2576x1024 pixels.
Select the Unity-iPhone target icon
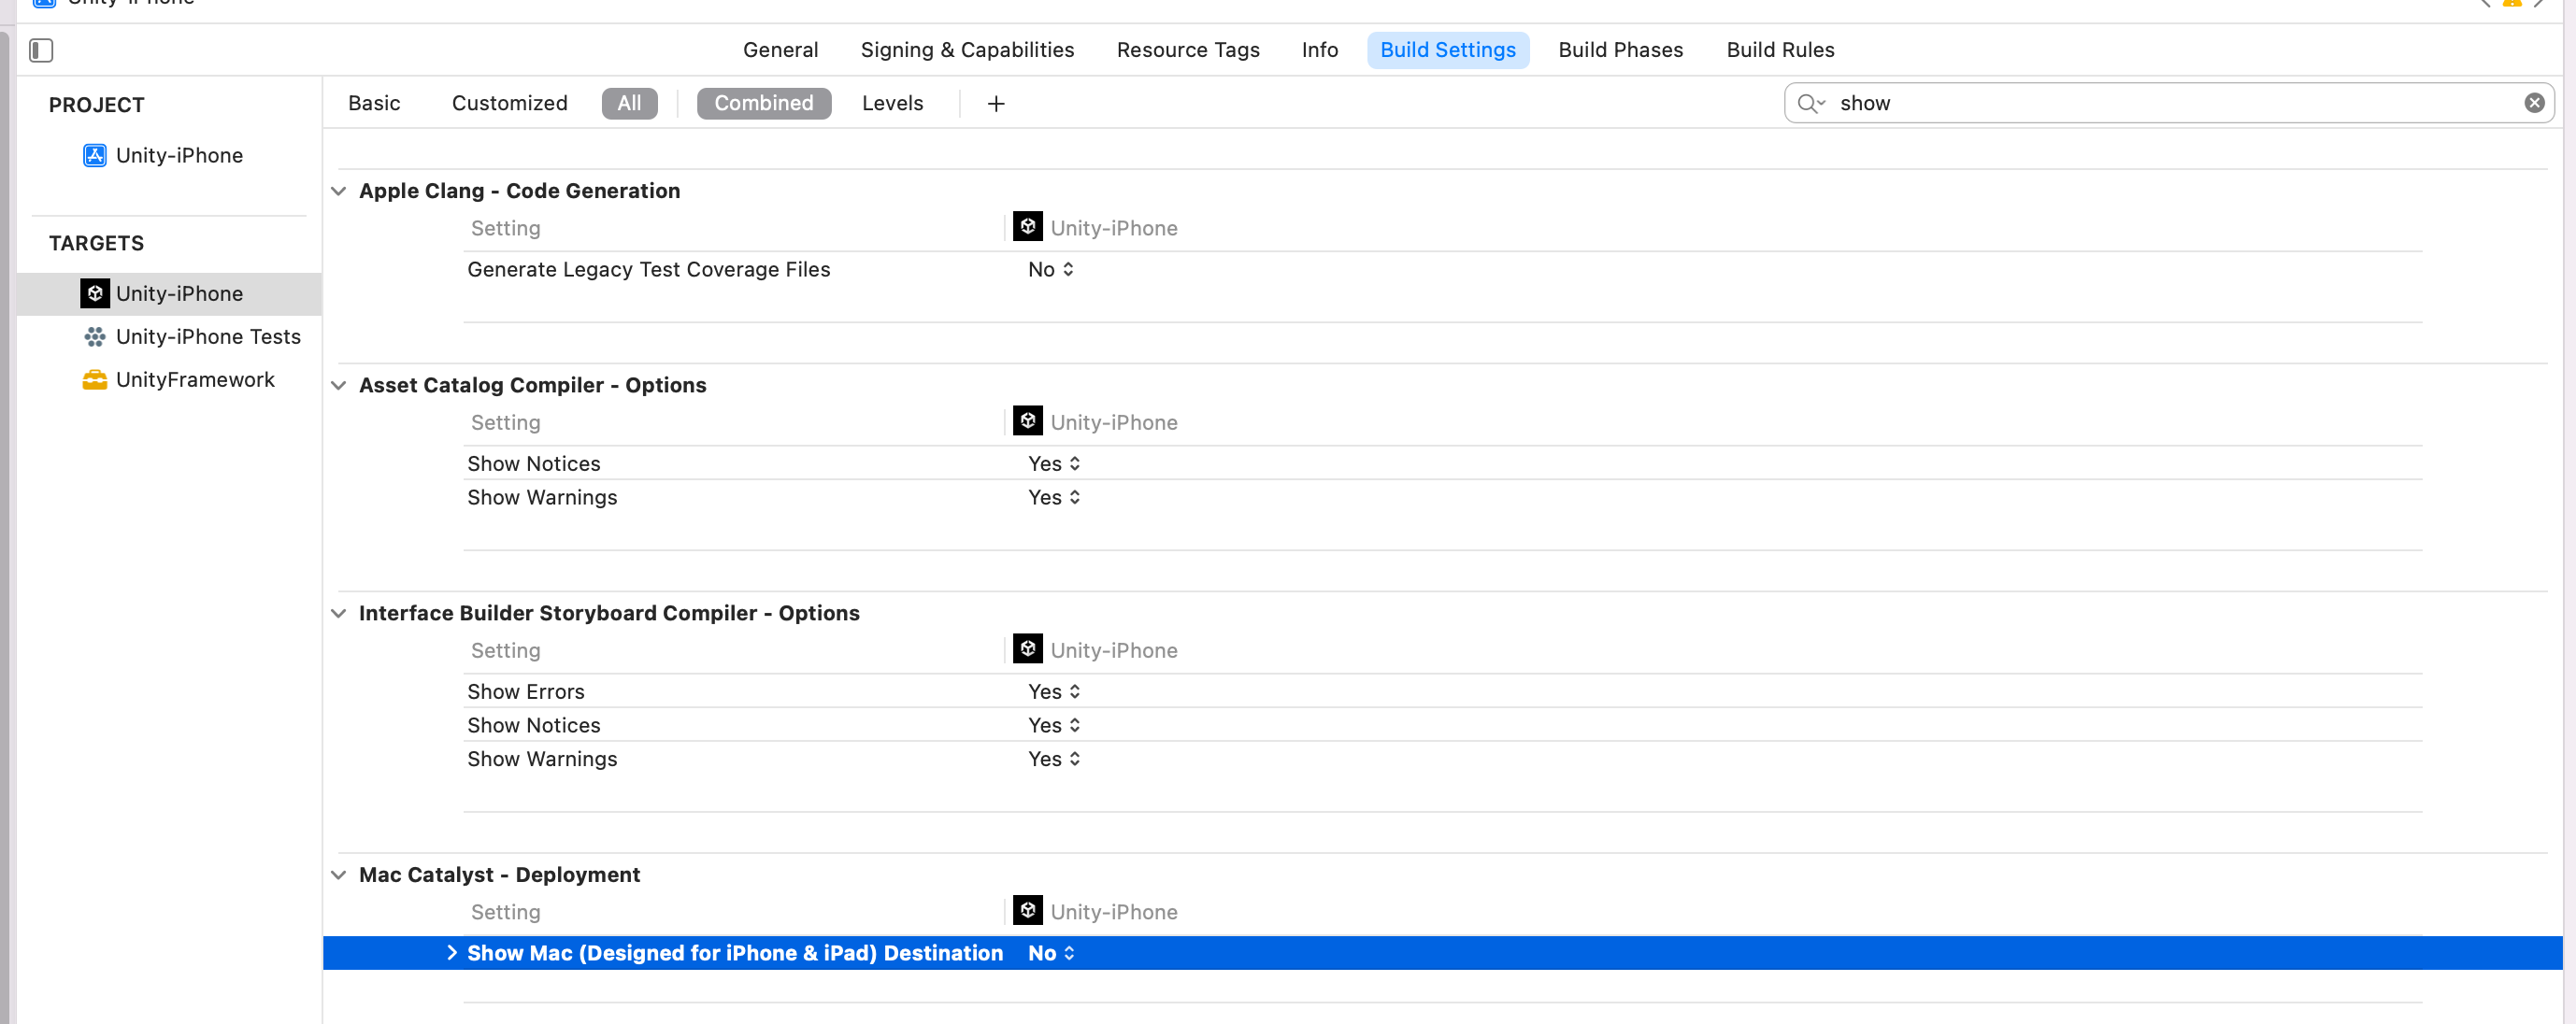point(95,293)
